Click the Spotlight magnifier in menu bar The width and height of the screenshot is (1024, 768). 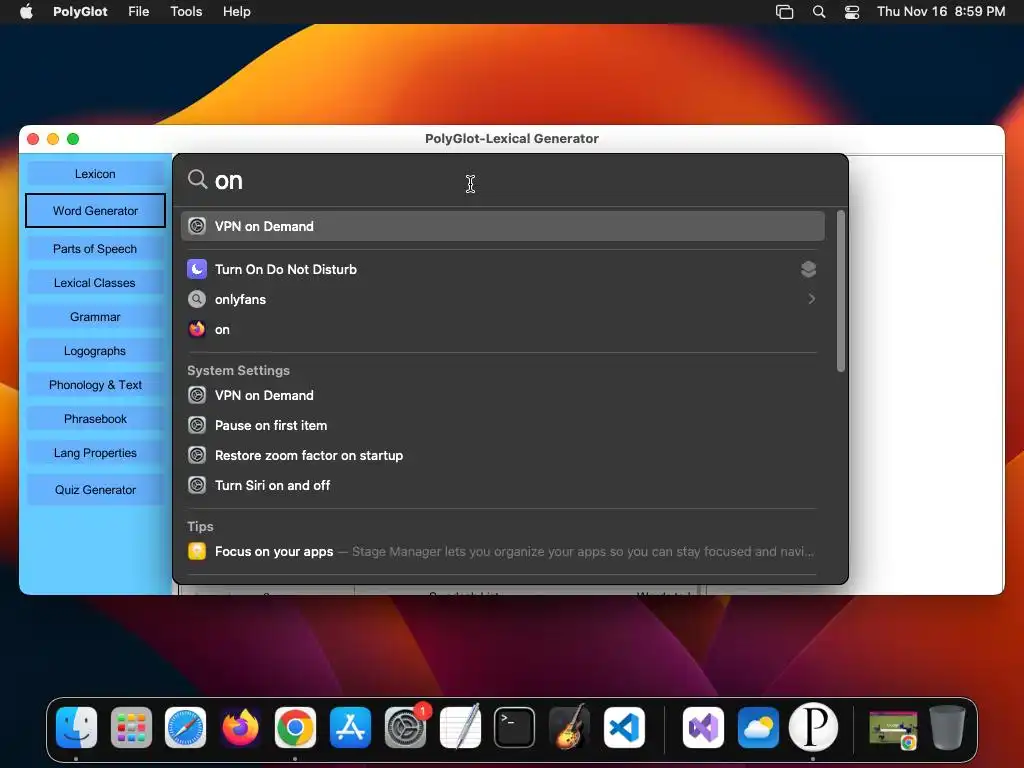coord(818,12)
